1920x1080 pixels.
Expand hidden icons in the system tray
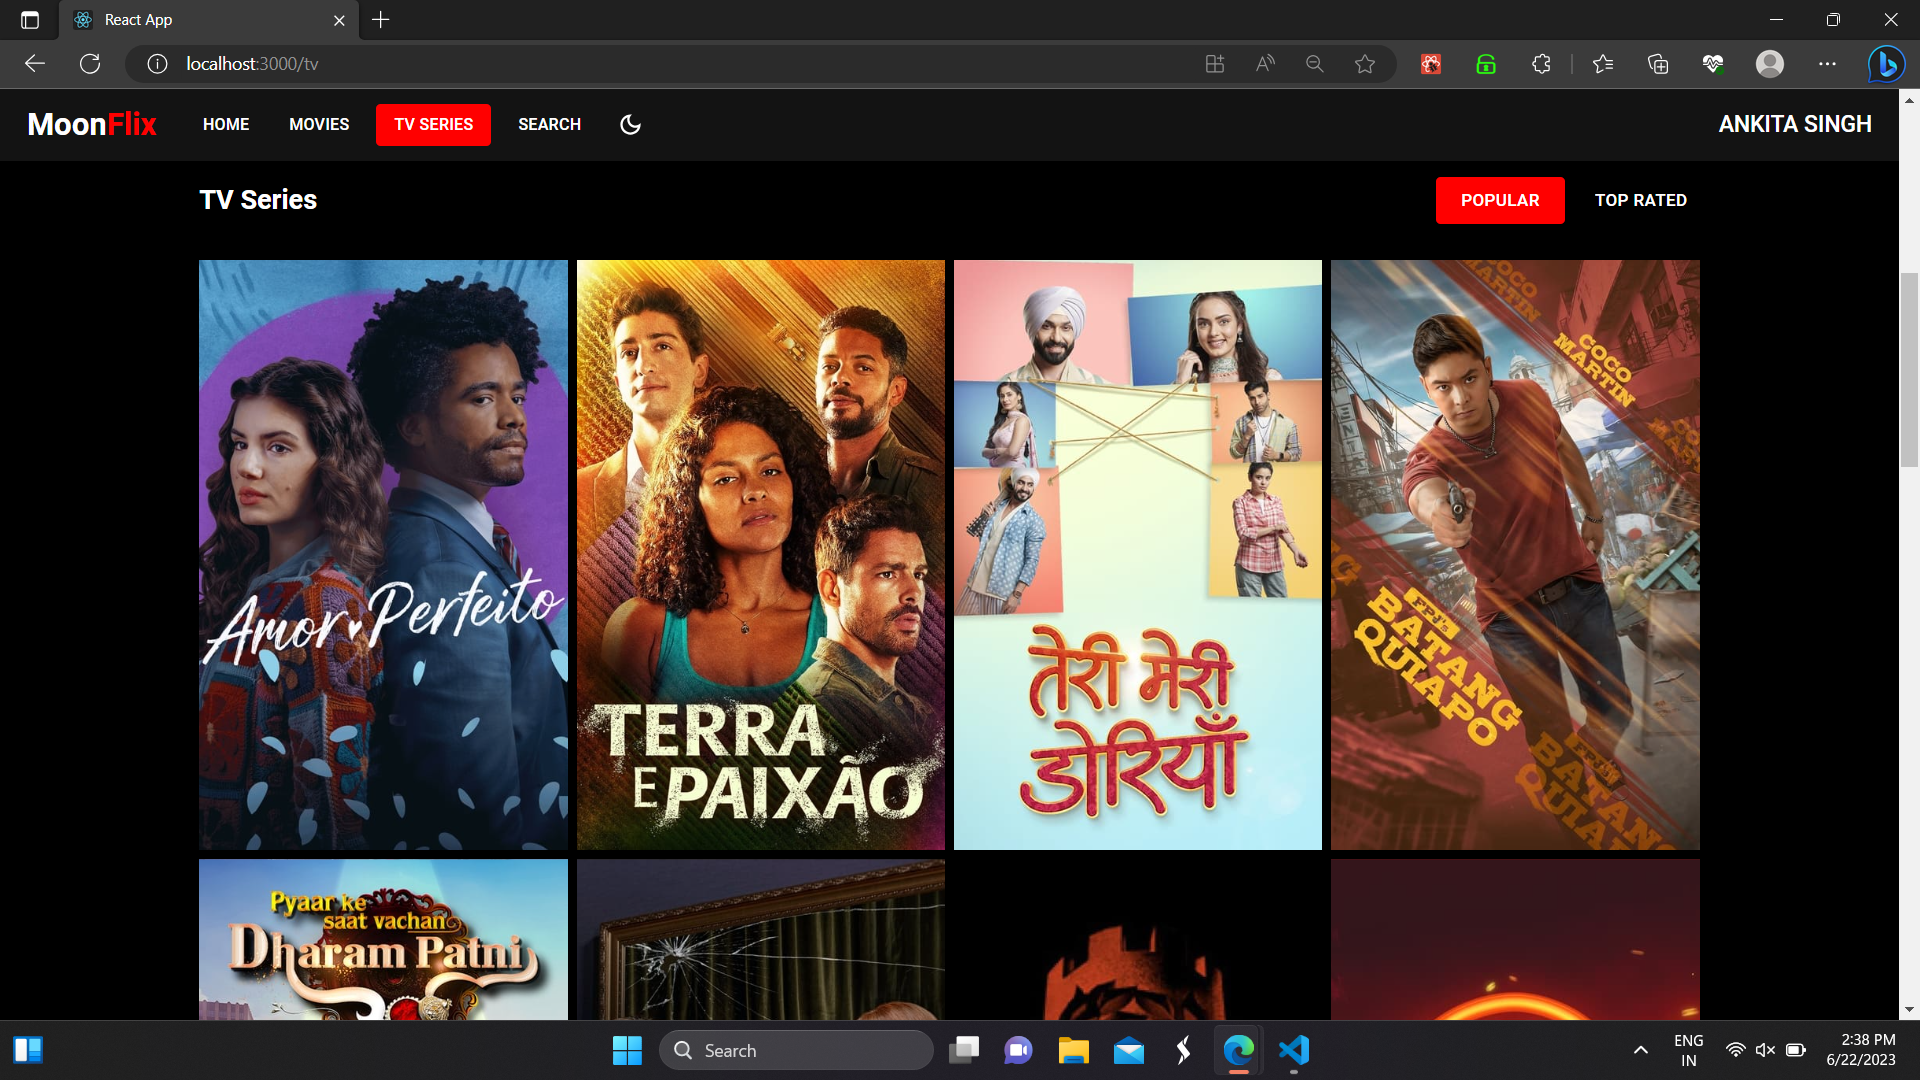[x=1641, y=1050]
